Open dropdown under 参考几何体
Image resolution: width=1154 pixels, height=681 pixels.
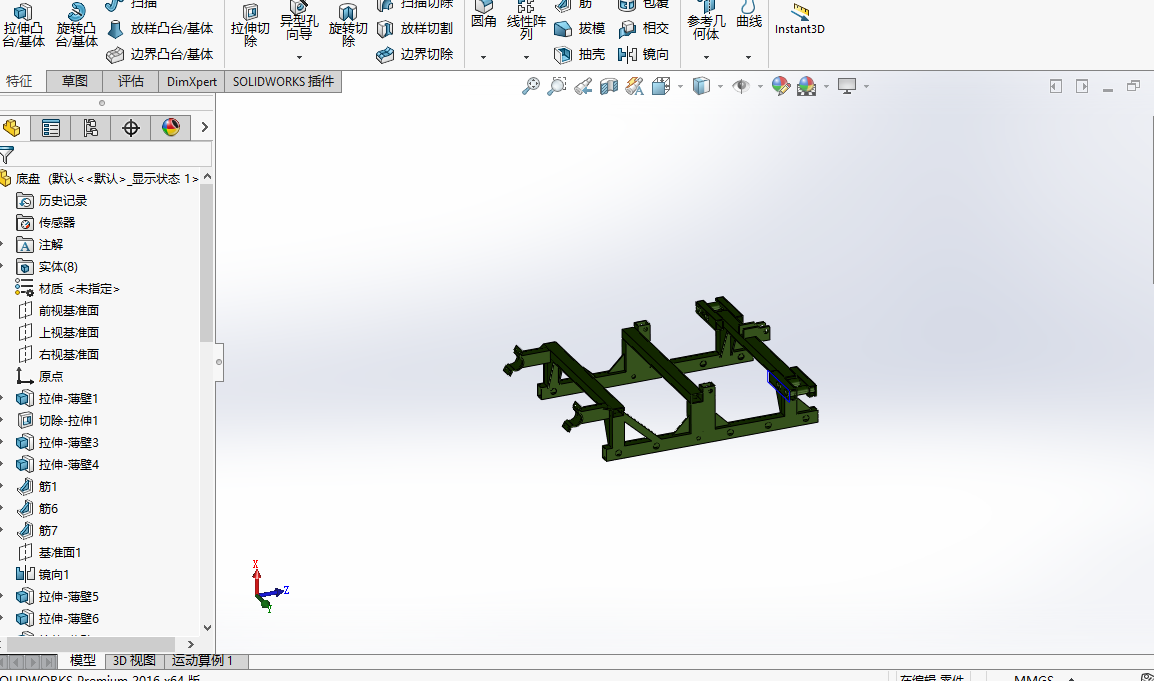pos(706,57)
